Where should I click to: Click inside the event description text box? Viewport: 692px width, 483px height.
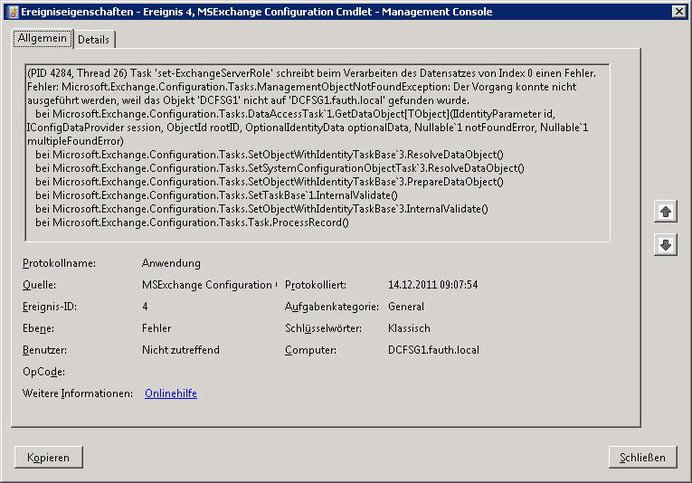pos(318,153)
